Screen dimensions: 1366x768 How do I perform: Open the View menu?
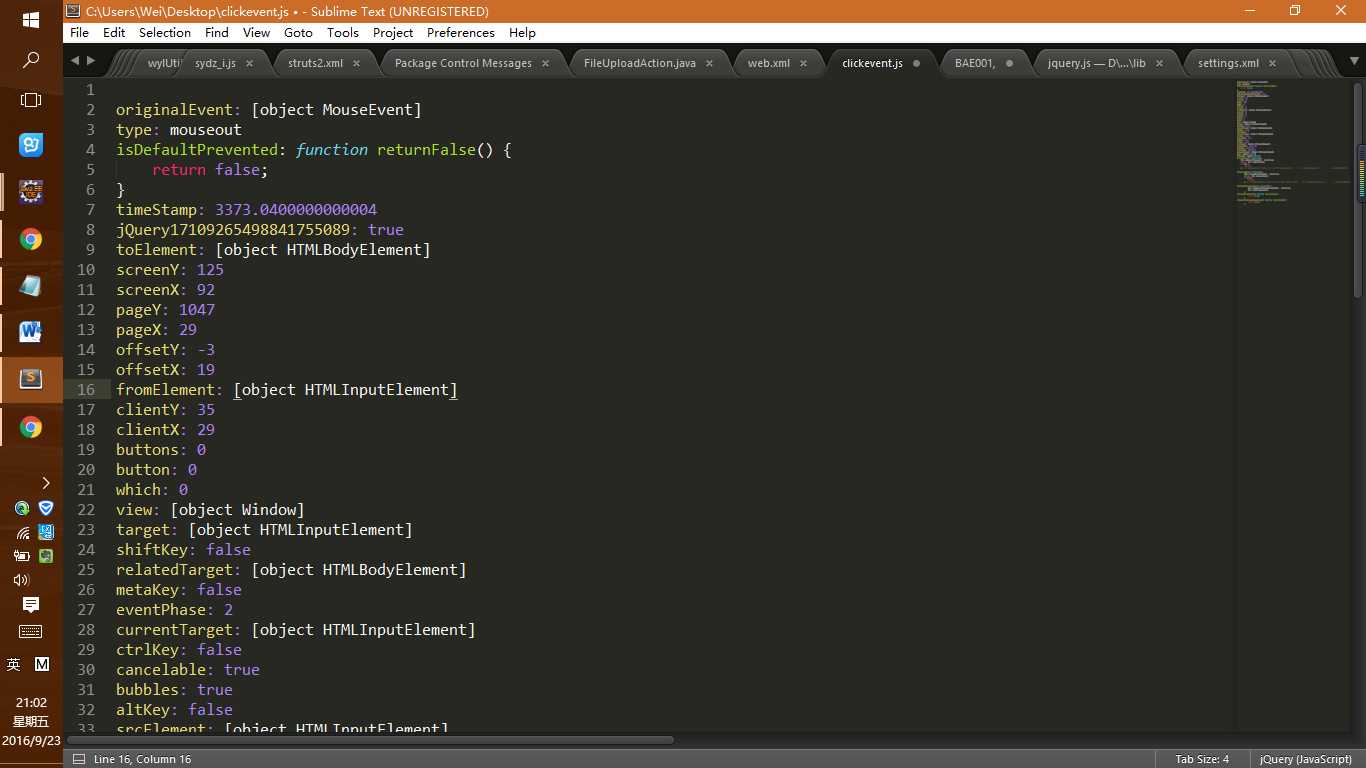256,32
